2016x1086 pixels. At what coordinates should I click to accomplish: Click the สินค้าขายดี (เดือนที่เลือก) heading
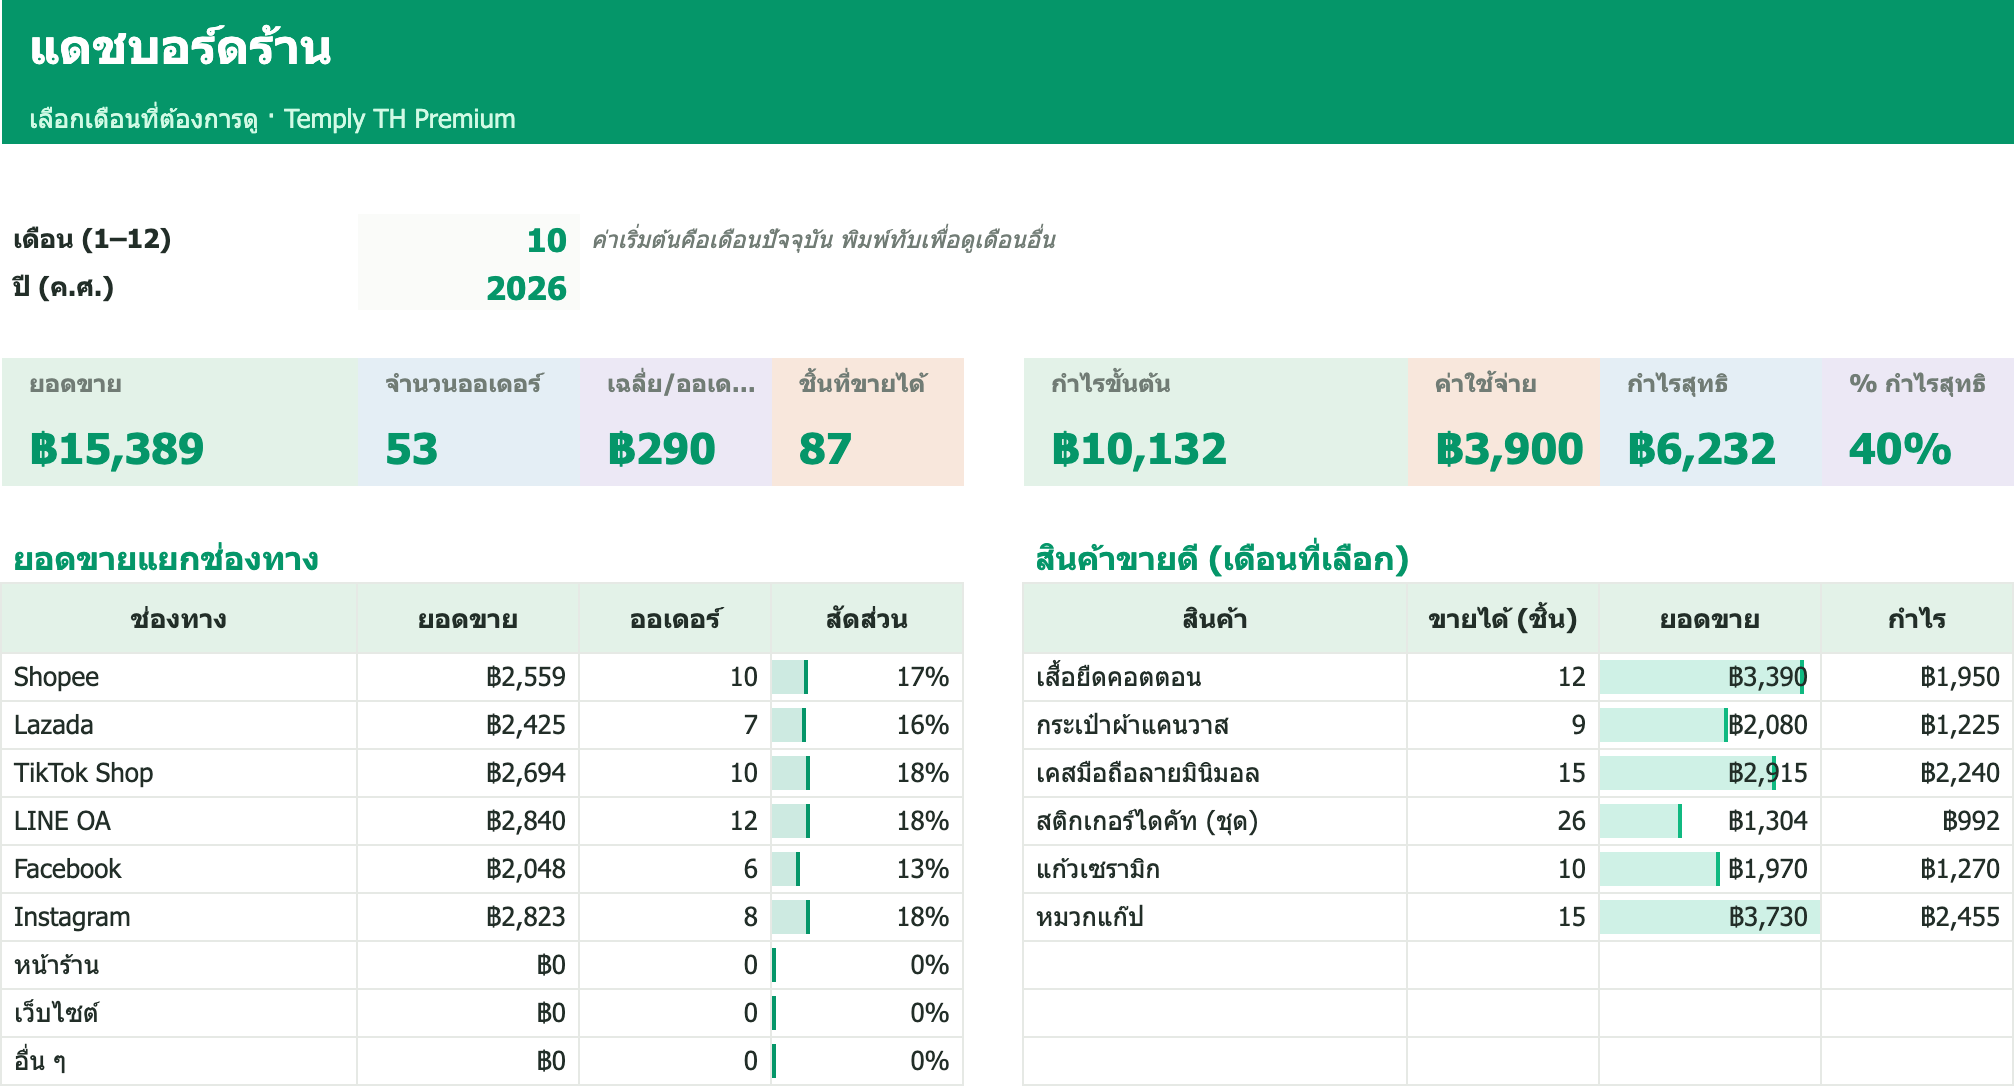[1222, 558]
